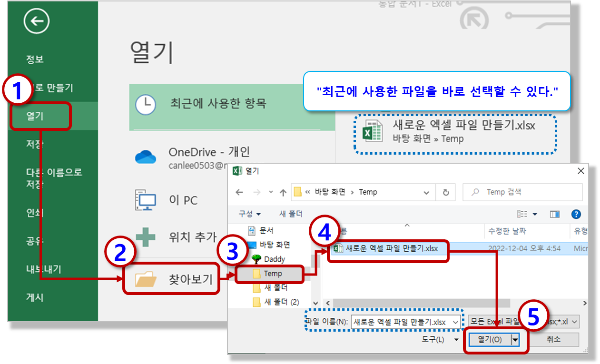Viewport: 600px width, 364px height.
Task: Click the forward arrow in the open dialog
Action: 257,192
